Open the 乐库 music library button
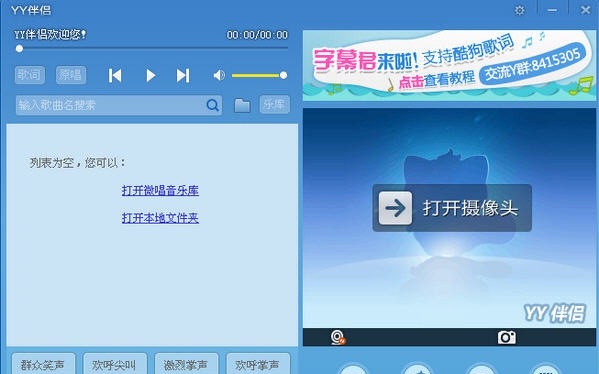 tap(275, 105)
